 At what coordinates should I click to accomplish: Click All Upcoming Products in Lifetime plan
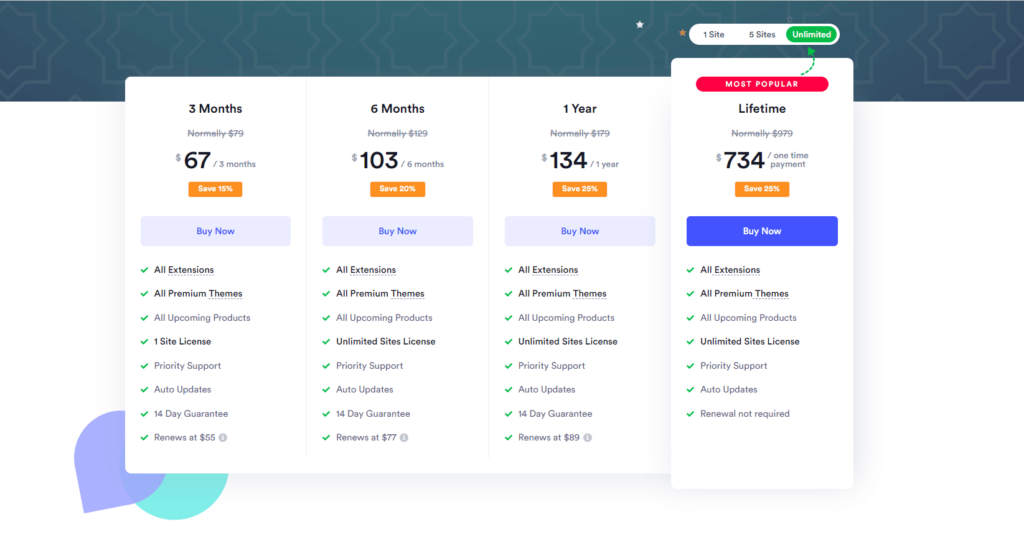748,317
